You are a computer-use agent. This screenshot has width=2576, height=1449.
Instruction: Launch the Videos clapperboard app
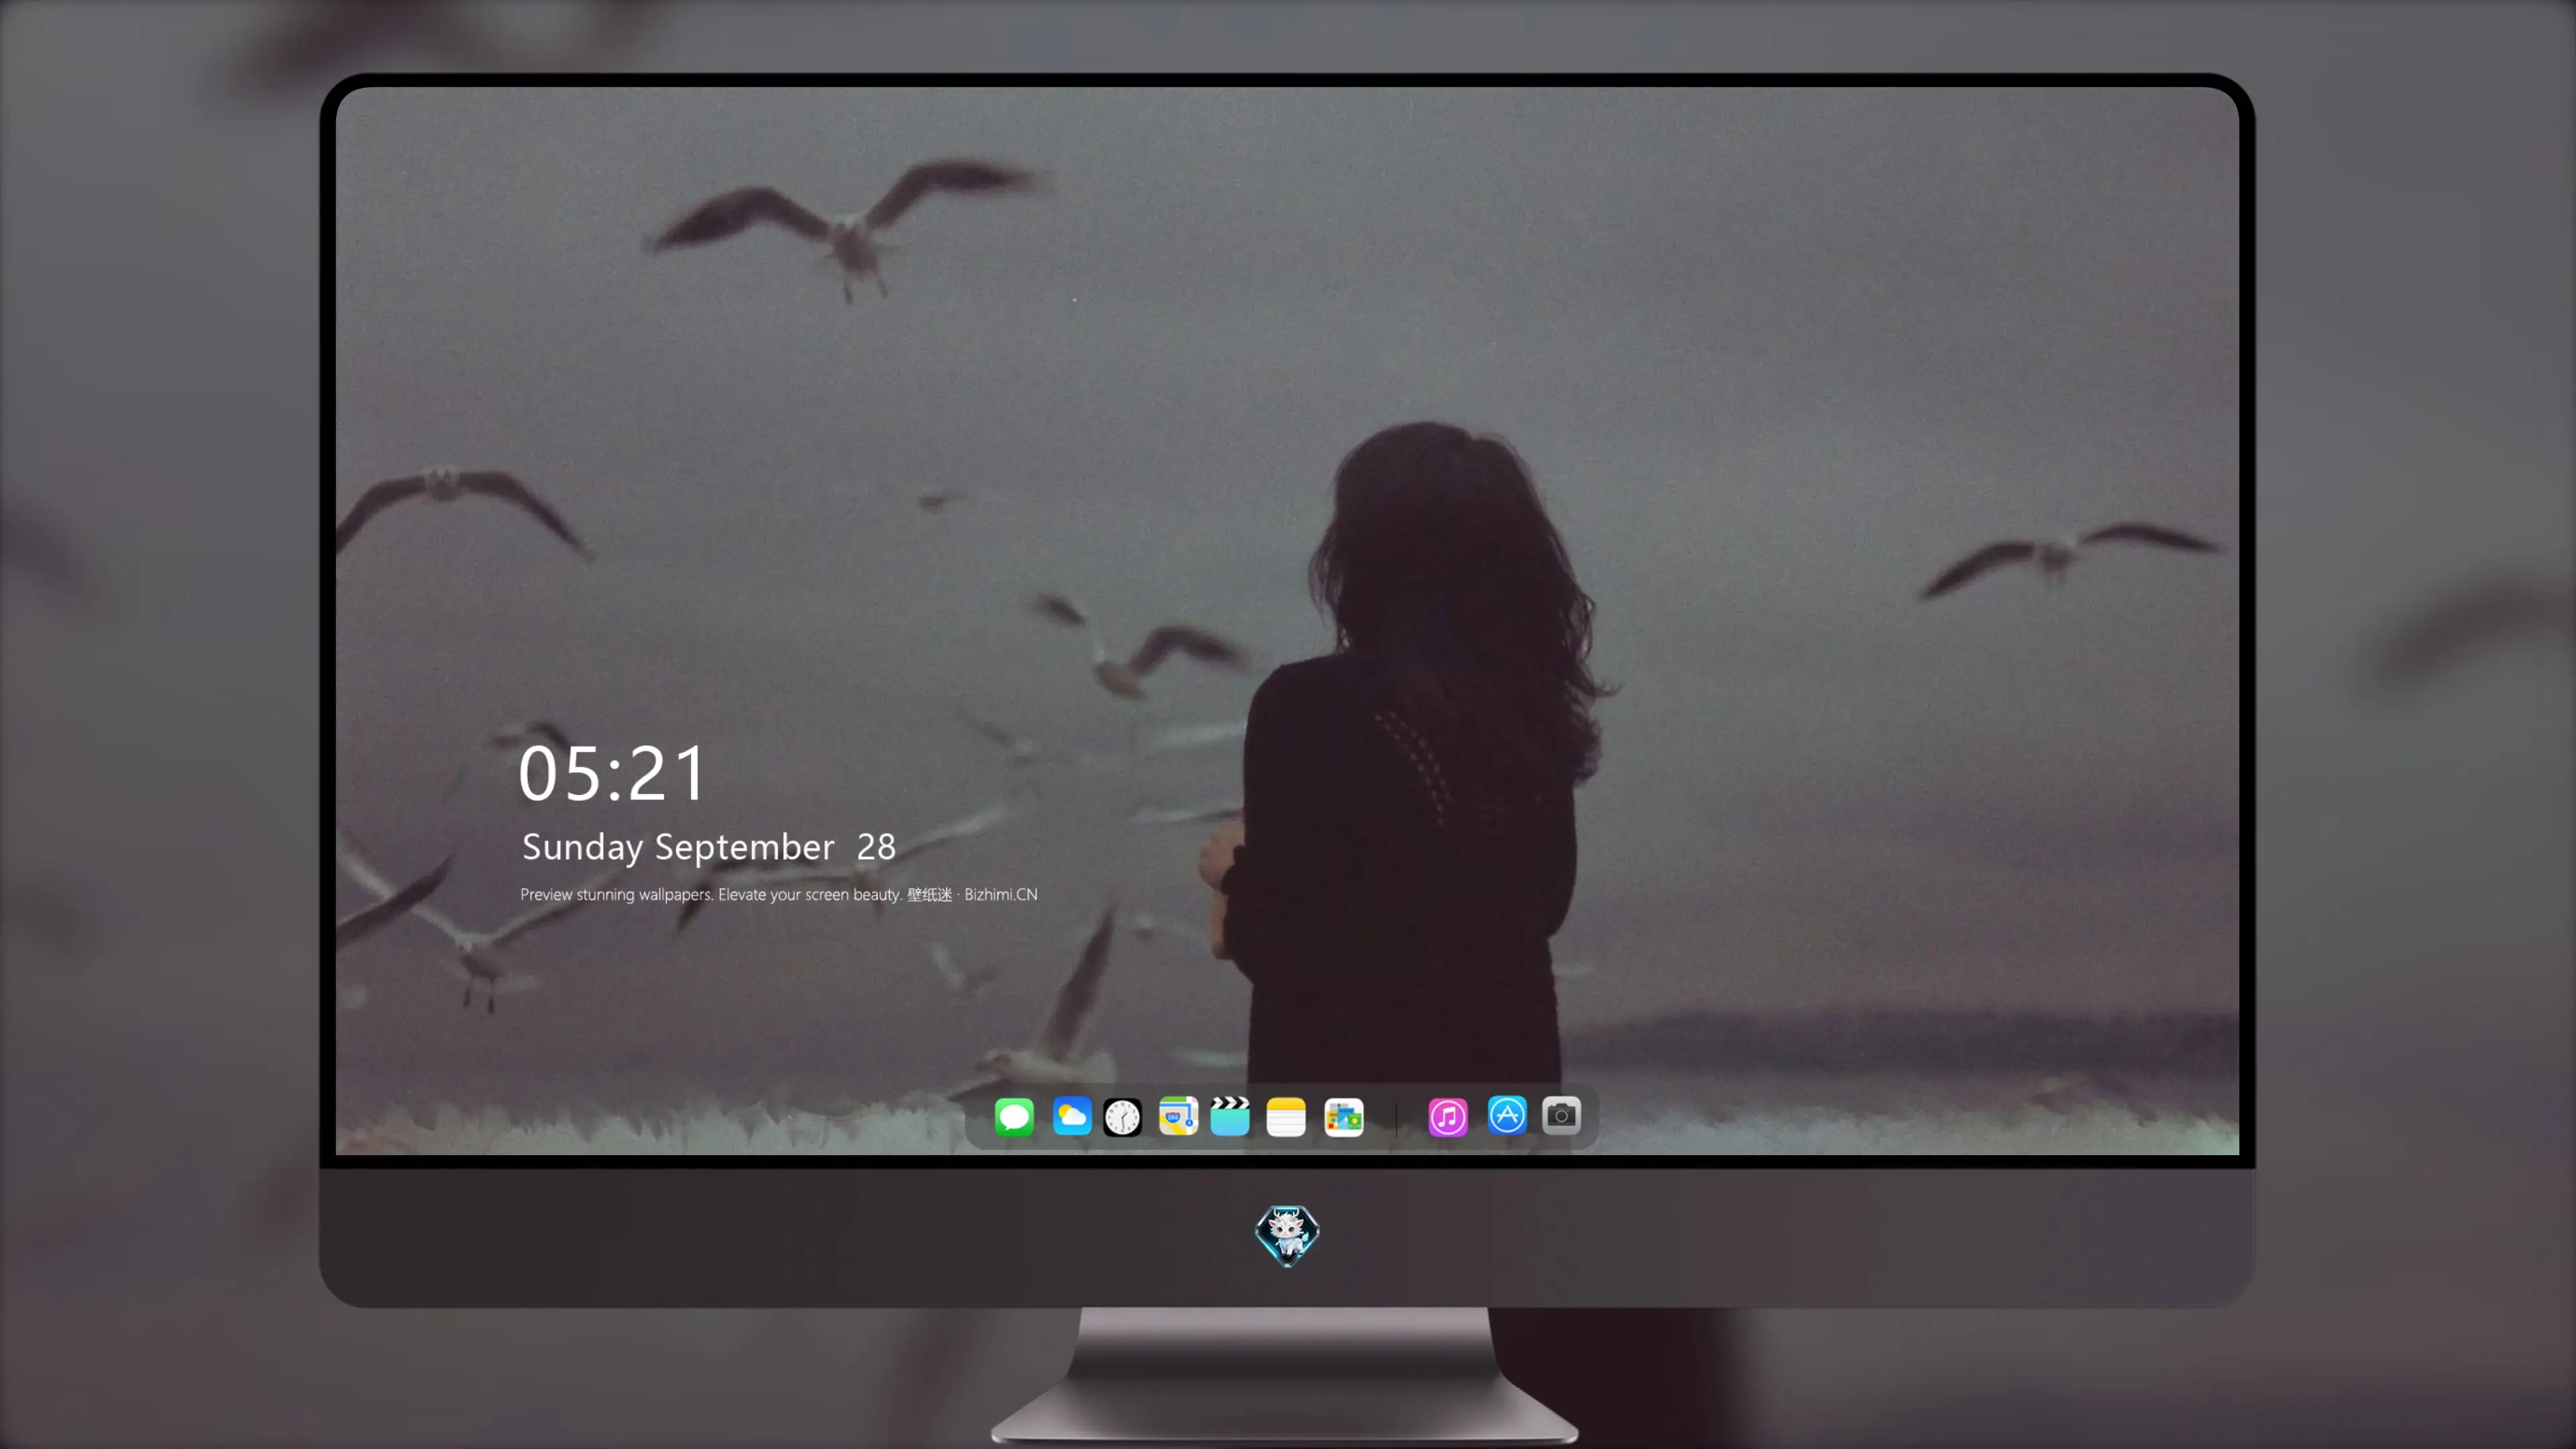click(x=1230, y=1116)
